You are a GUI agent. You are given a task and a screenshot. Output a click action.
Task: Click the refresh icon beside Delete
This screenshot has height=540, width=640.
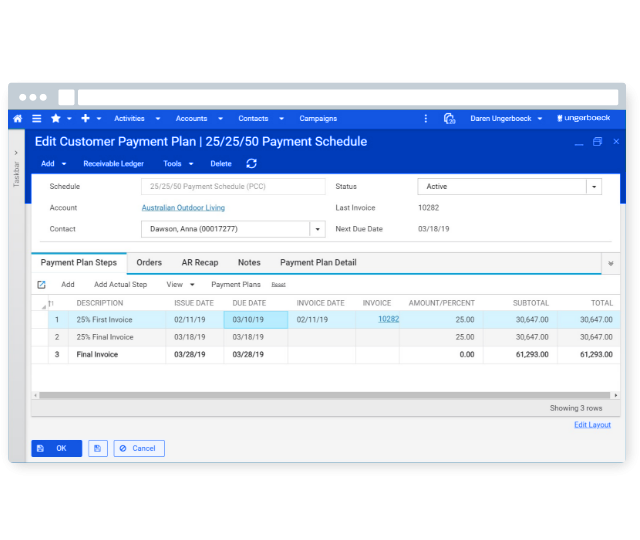(251, 164)
